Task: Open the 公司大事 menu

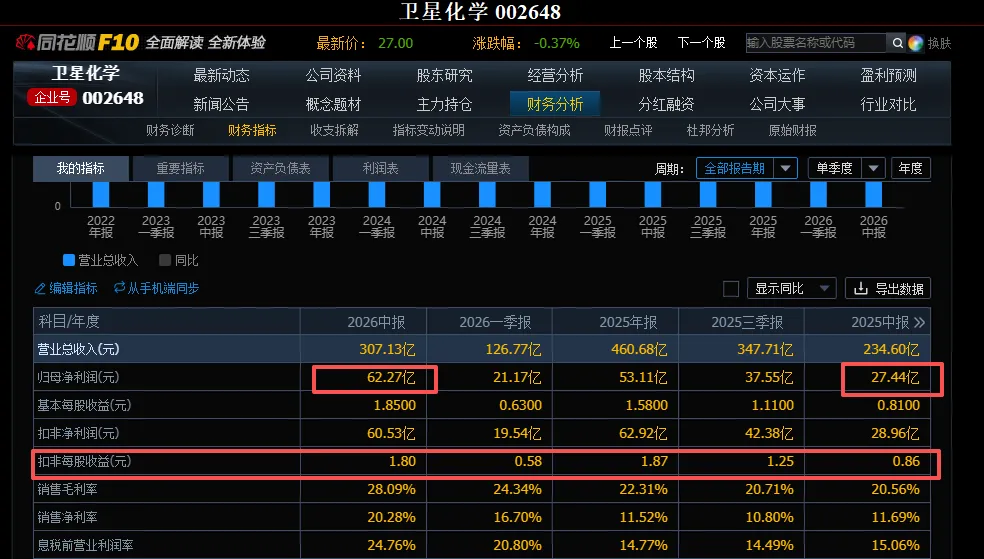Action: click(777, 104)
